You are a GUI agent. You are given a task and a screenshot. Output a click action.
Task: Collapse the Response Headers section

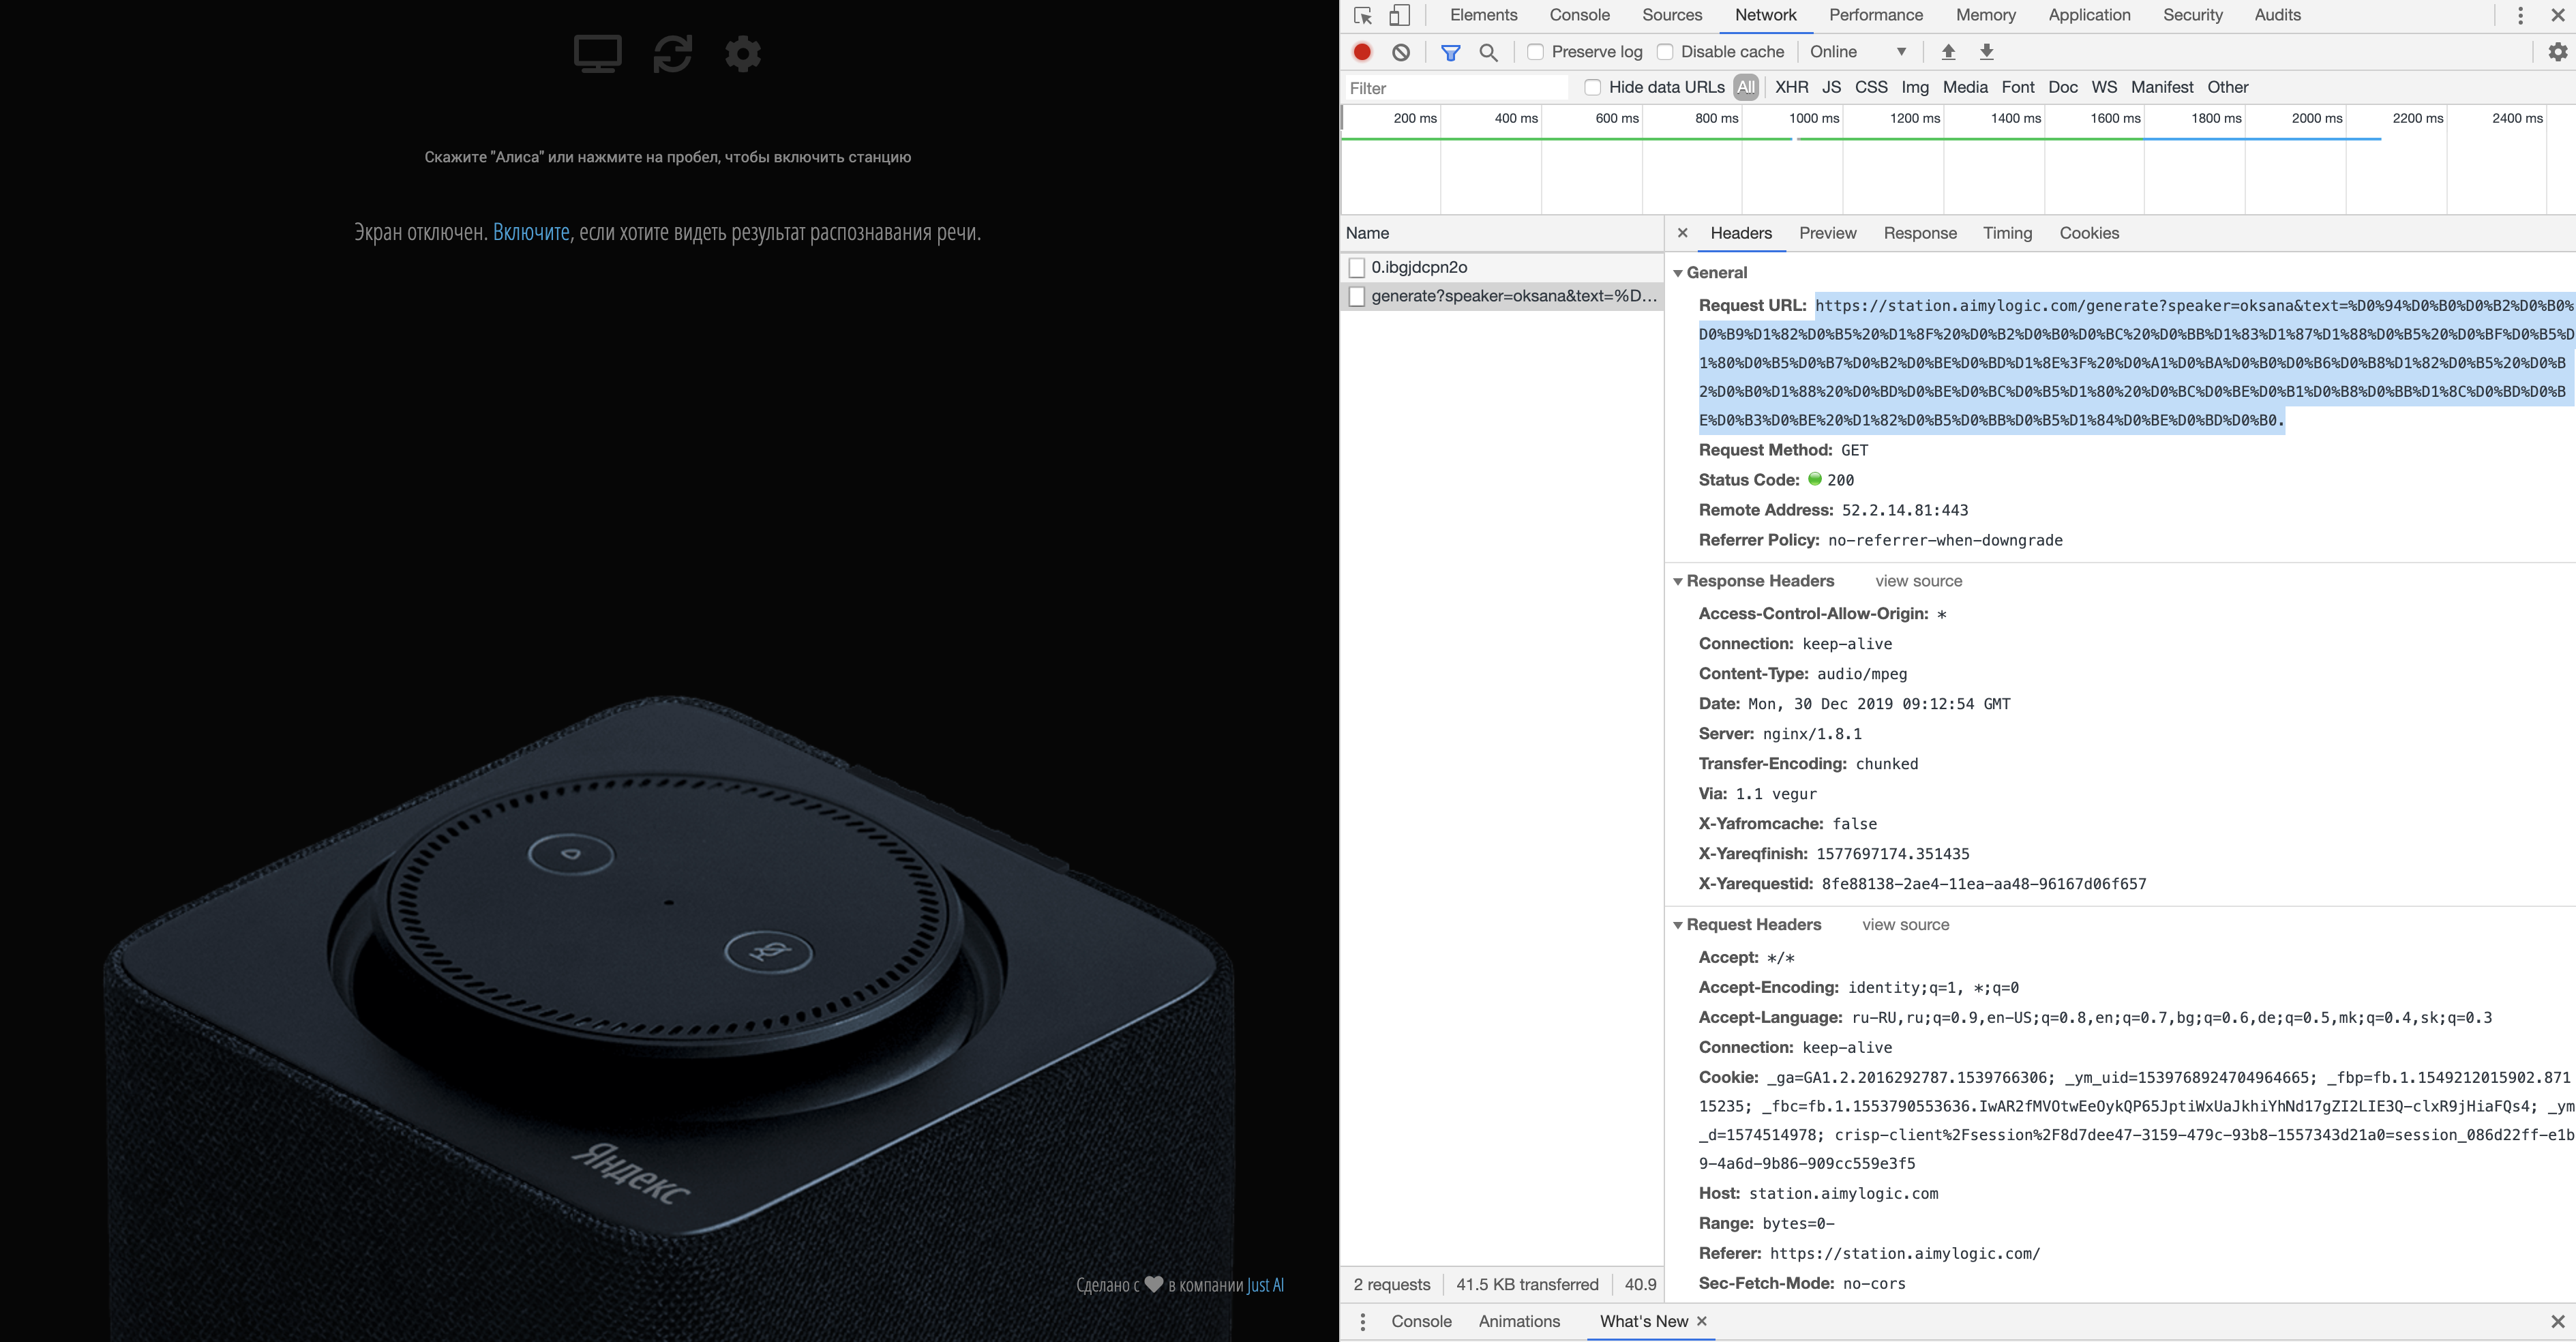(x=1678, y=581)
